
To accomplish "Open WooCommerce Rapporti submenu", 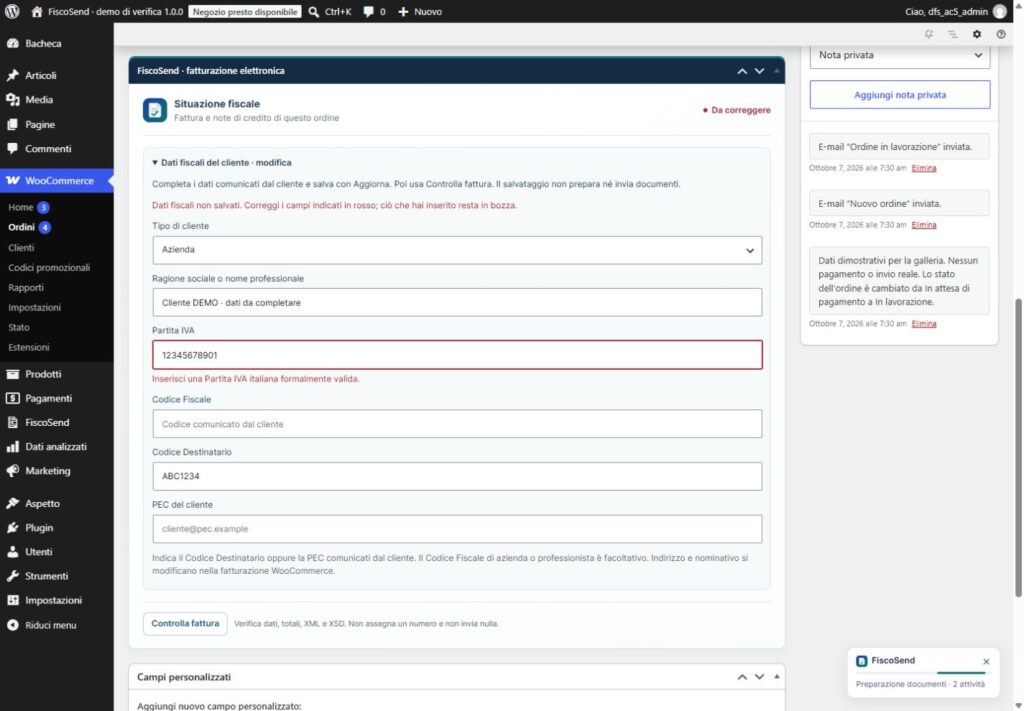I will point(25,287).
